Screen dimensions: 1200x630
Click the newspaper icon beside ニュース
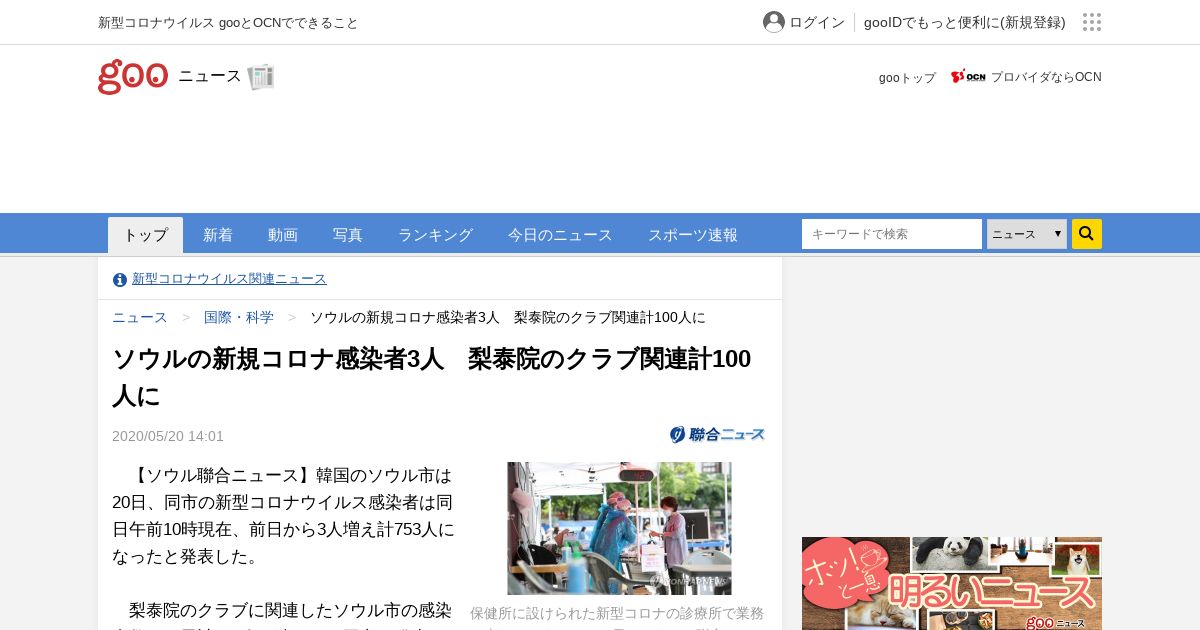coord(261,77)
